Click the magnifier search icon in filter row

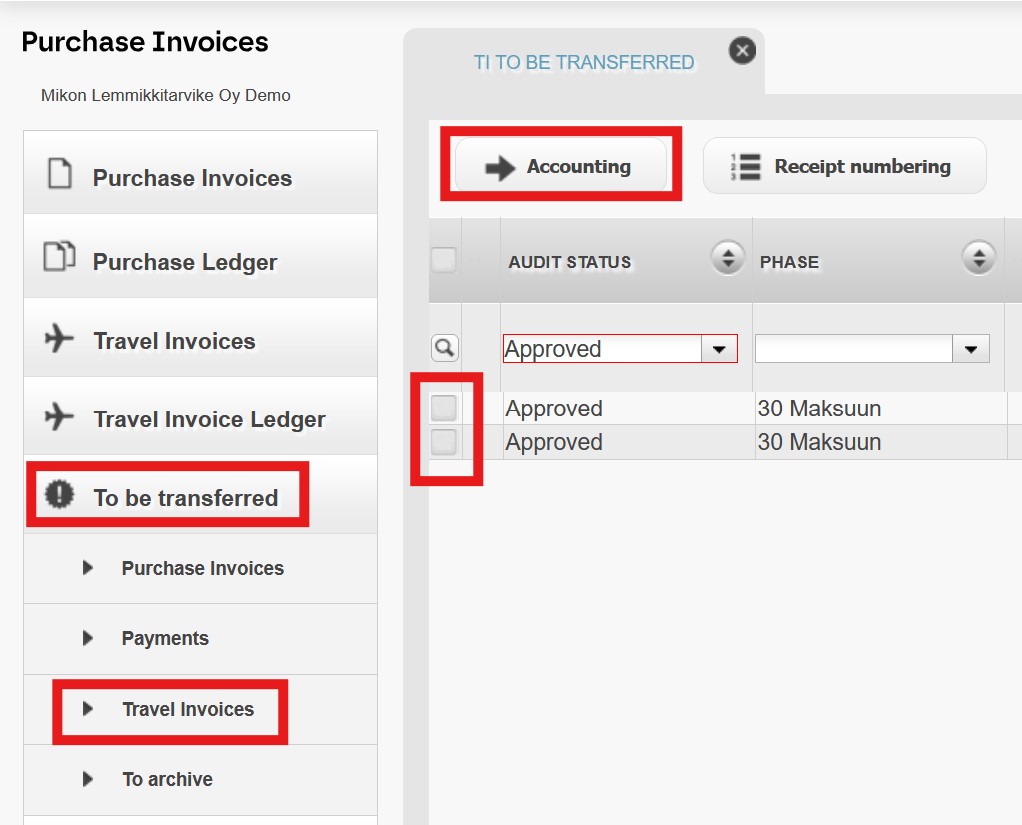point(445,348)
